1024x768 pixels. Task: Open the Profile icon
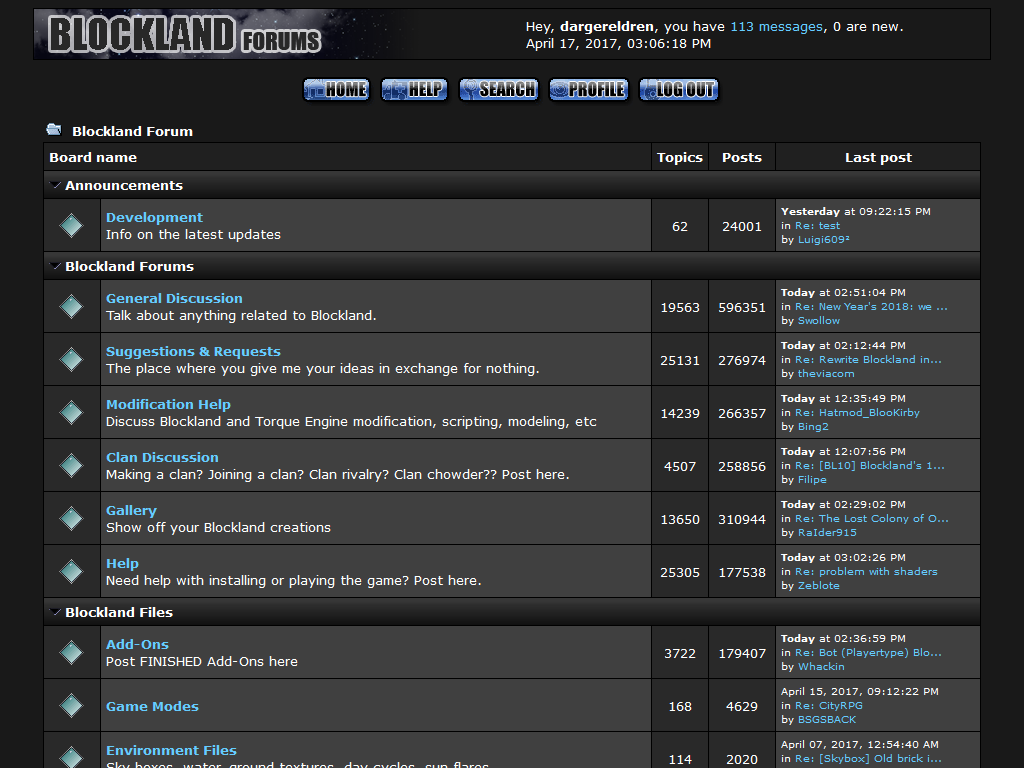(x=588, y=89)
